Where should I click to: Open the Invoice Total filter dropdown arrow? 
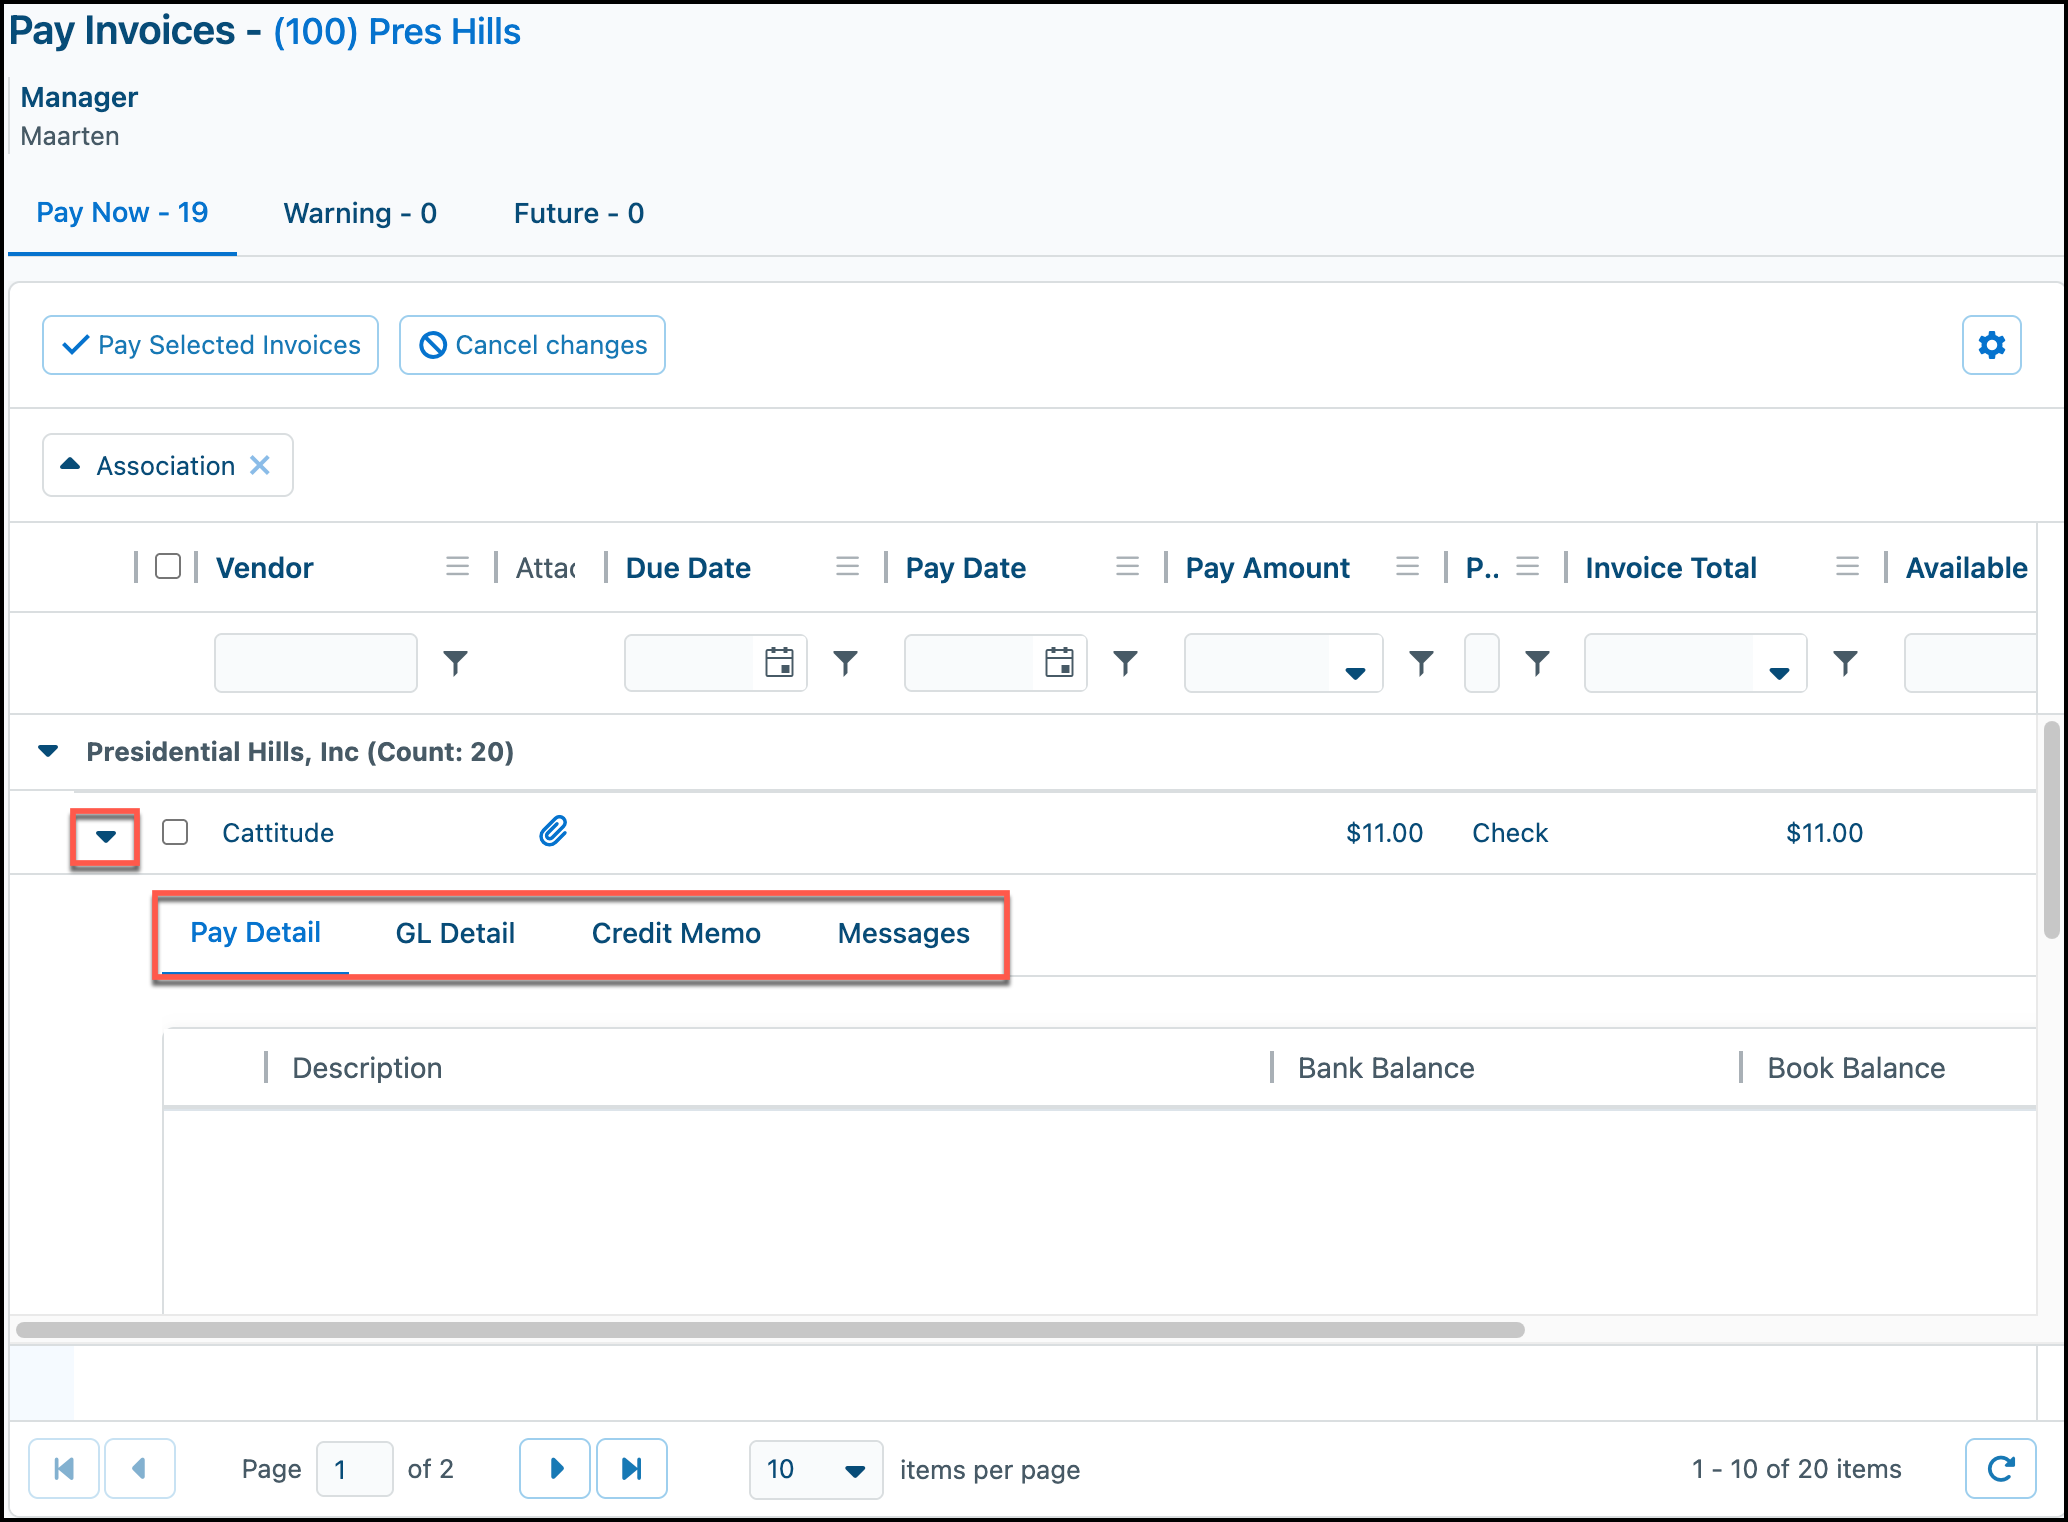(1779, 672)
